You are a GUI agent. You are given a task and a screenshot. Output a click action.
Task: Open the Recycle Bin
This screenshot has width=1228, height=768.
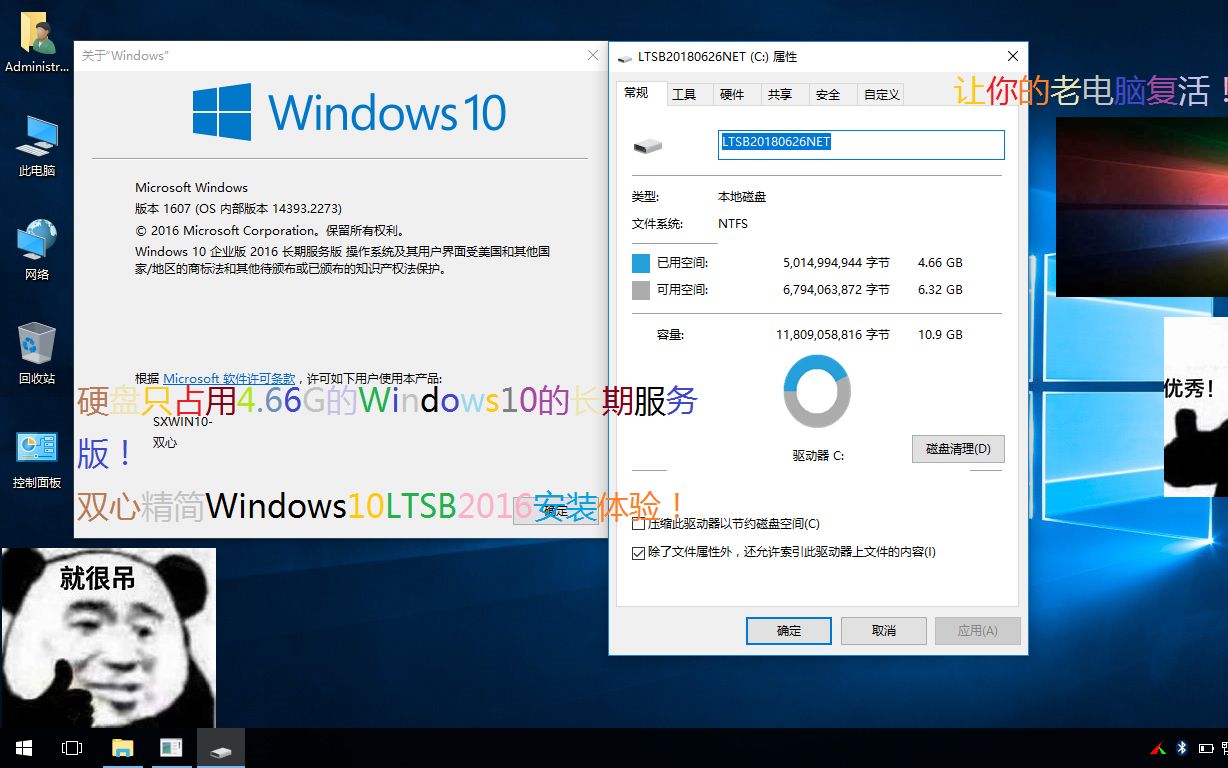[x=36, y=350]
